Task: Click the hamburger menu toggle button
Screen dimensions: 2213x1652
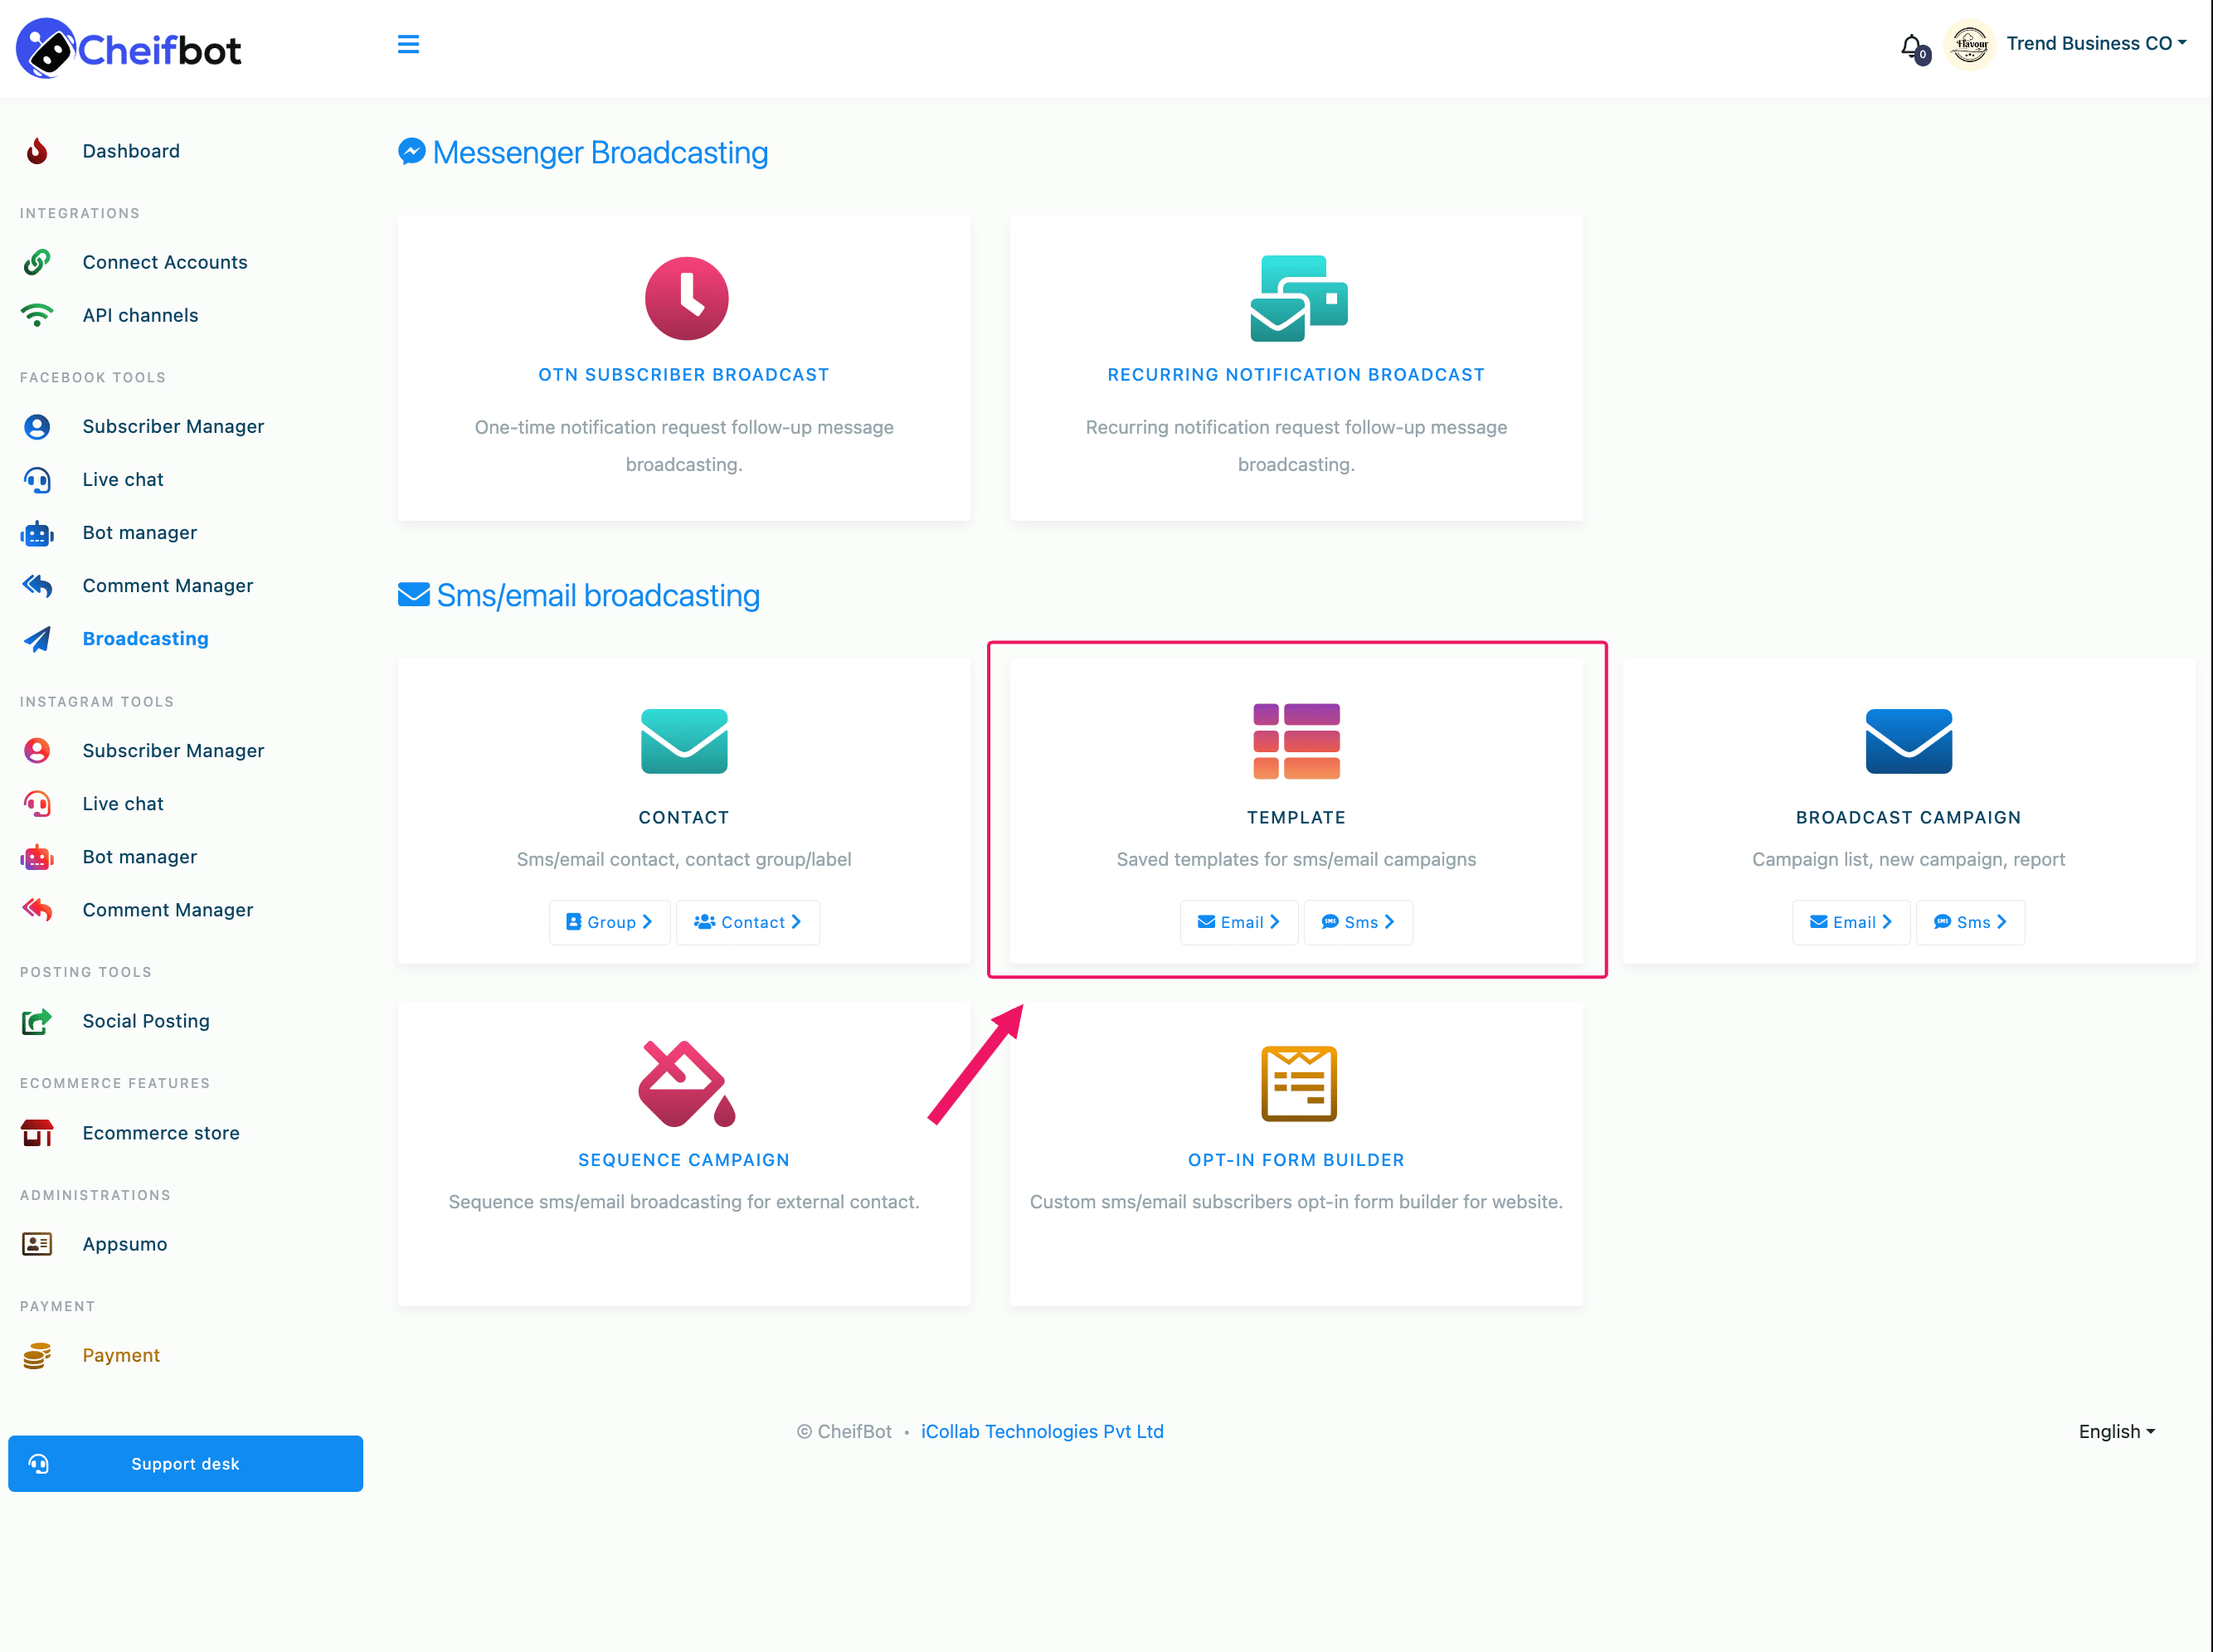Action: pos(408,45)
